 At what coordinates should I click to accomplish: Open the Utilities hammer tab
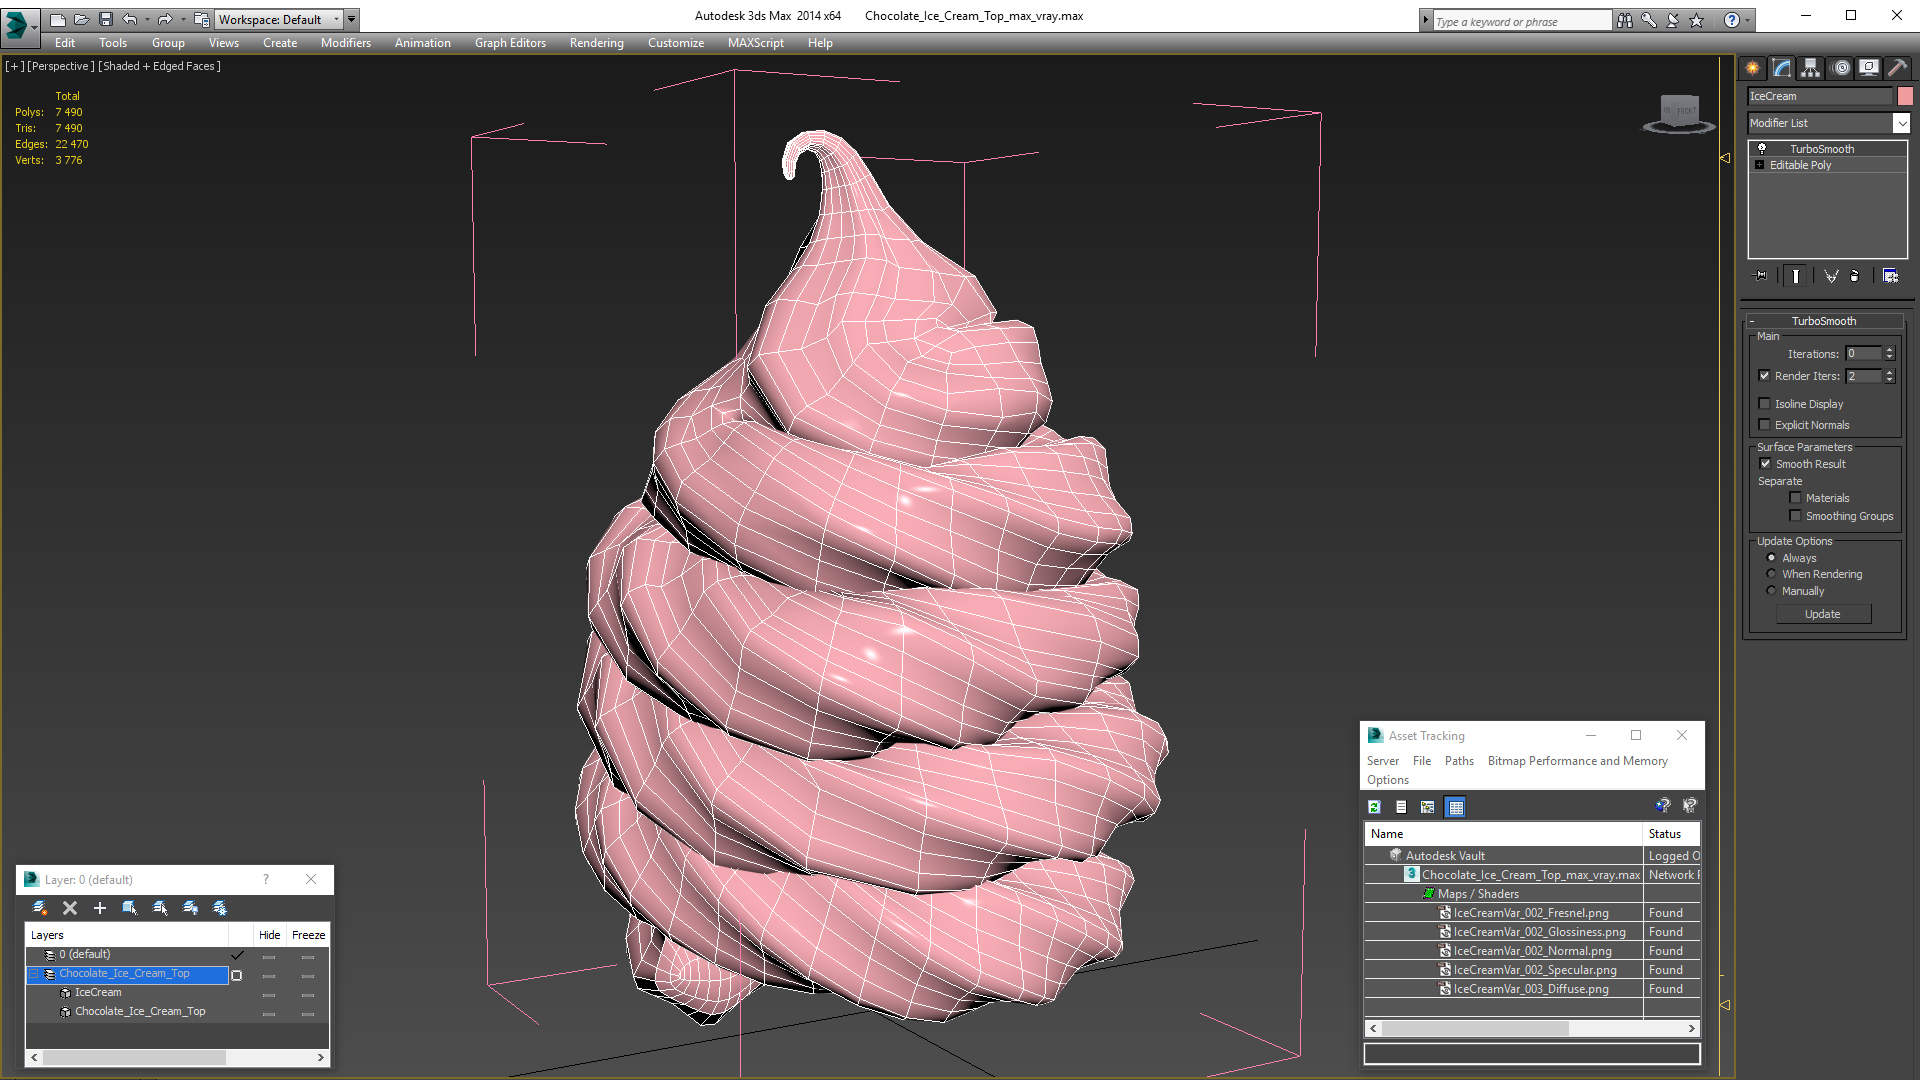click(x=1897, y=68)
